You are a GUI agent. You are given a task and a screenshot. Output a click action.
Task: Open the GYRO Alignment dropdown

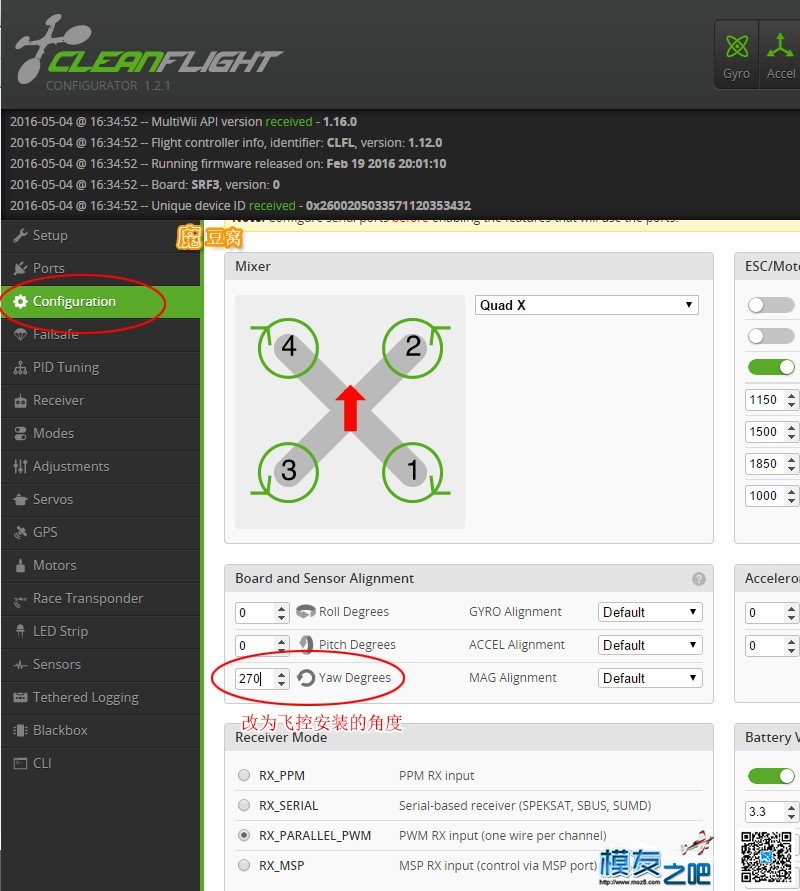(x=650, y=612)
